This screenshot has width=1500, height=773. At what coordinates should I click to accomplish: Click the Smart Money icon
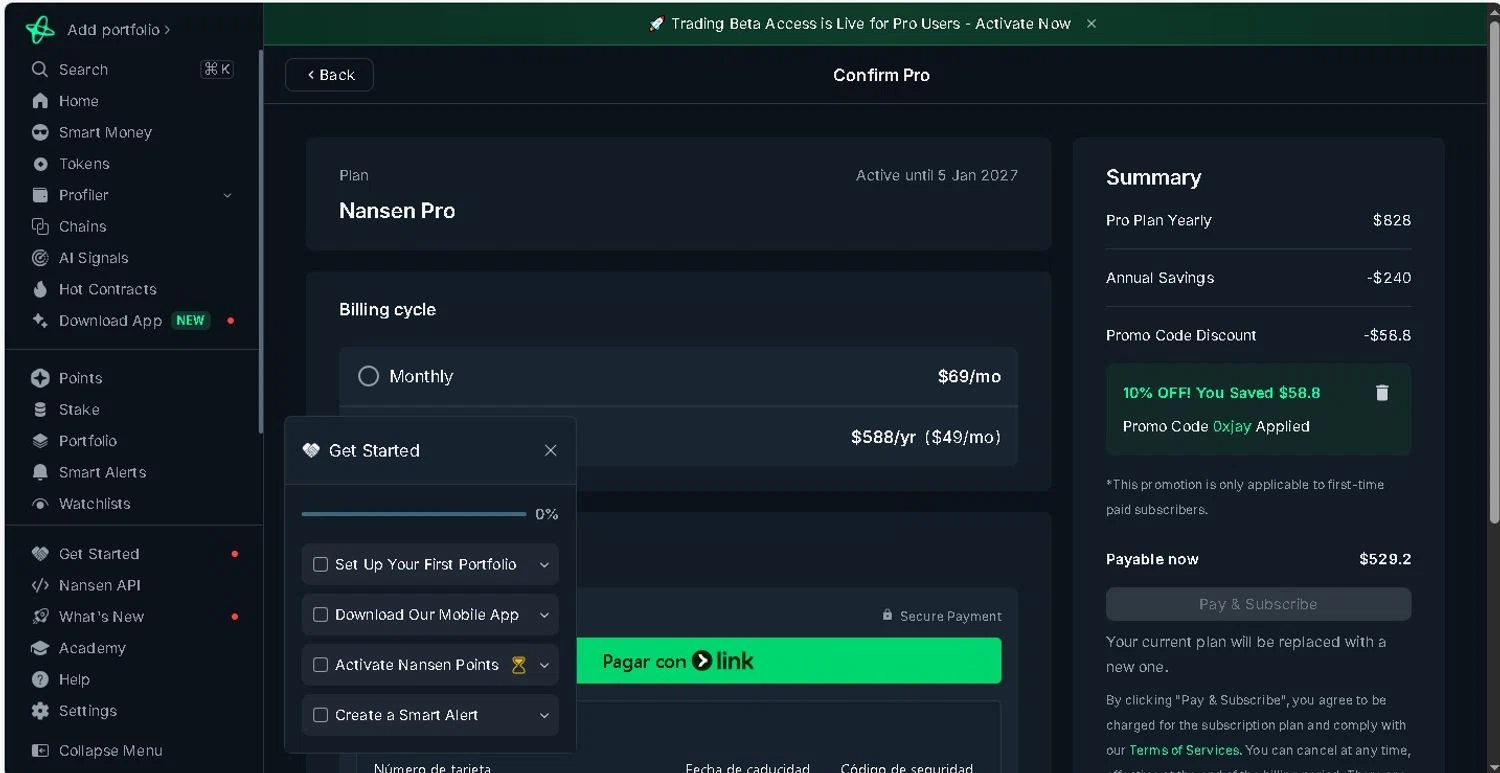coord(40,132)
